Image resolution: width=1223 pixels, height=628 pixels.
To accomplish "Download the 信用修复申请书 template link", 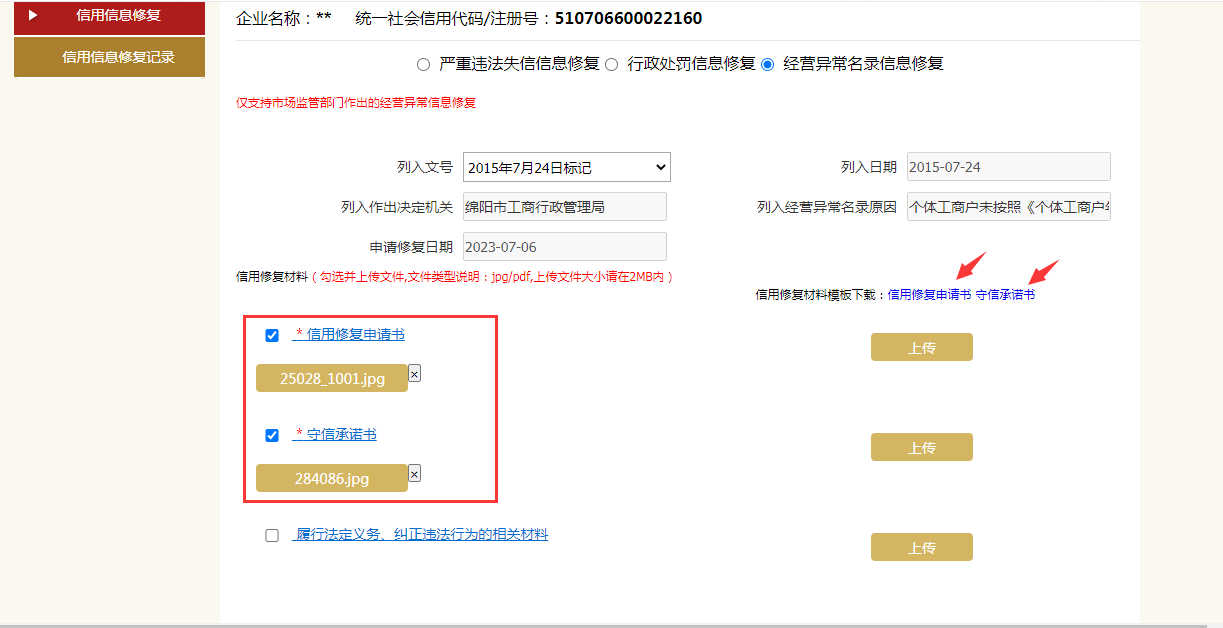I will (929, 295).
